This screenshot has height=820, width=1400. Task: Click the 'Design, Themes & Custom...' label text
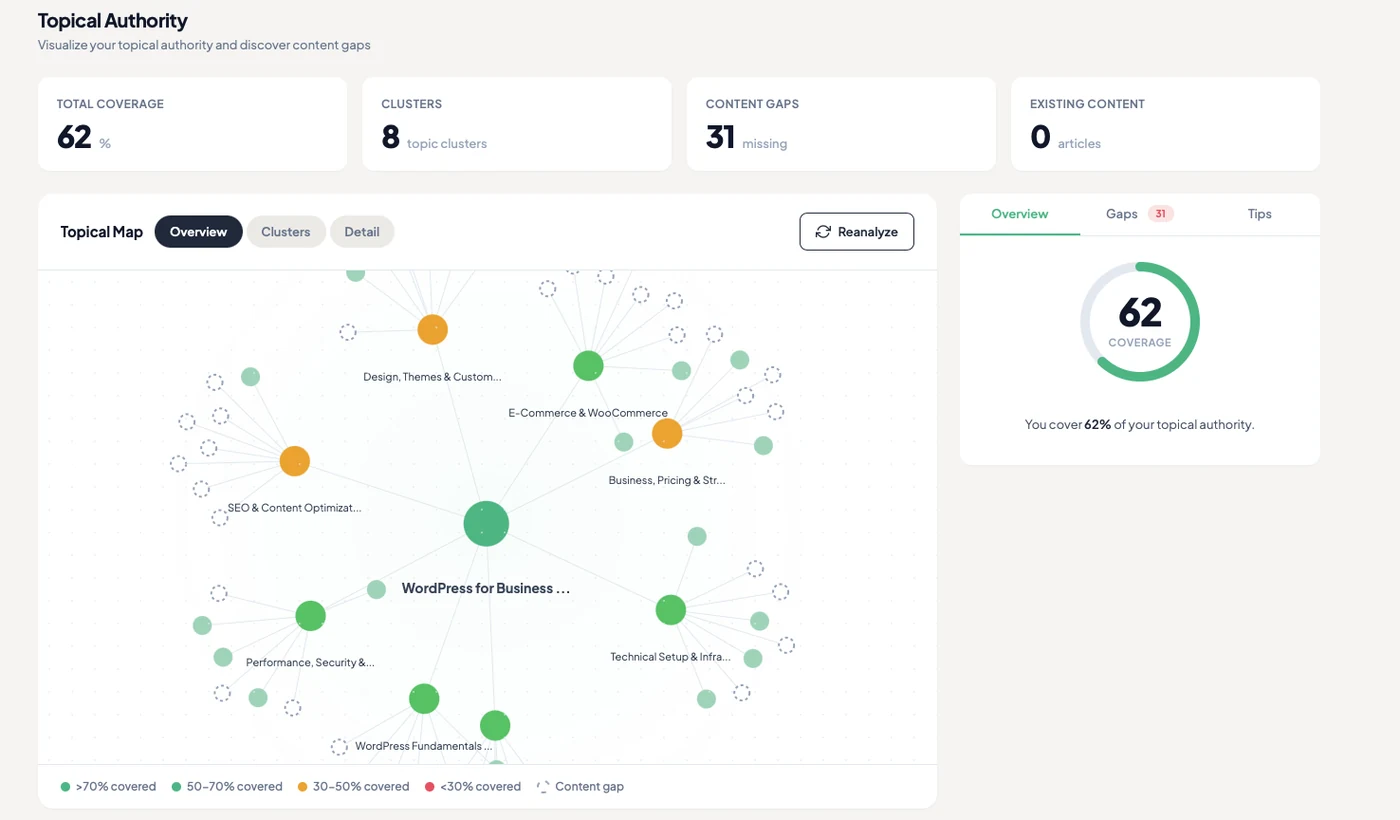click(432, 377)
